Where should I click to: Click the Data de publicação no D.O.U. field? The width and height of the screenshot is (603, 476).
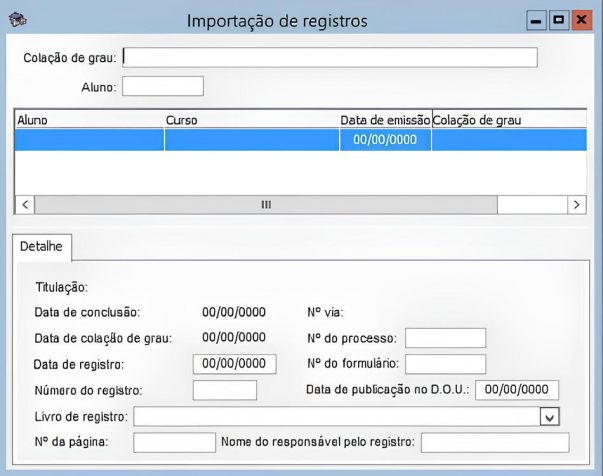tap(516, 390)
